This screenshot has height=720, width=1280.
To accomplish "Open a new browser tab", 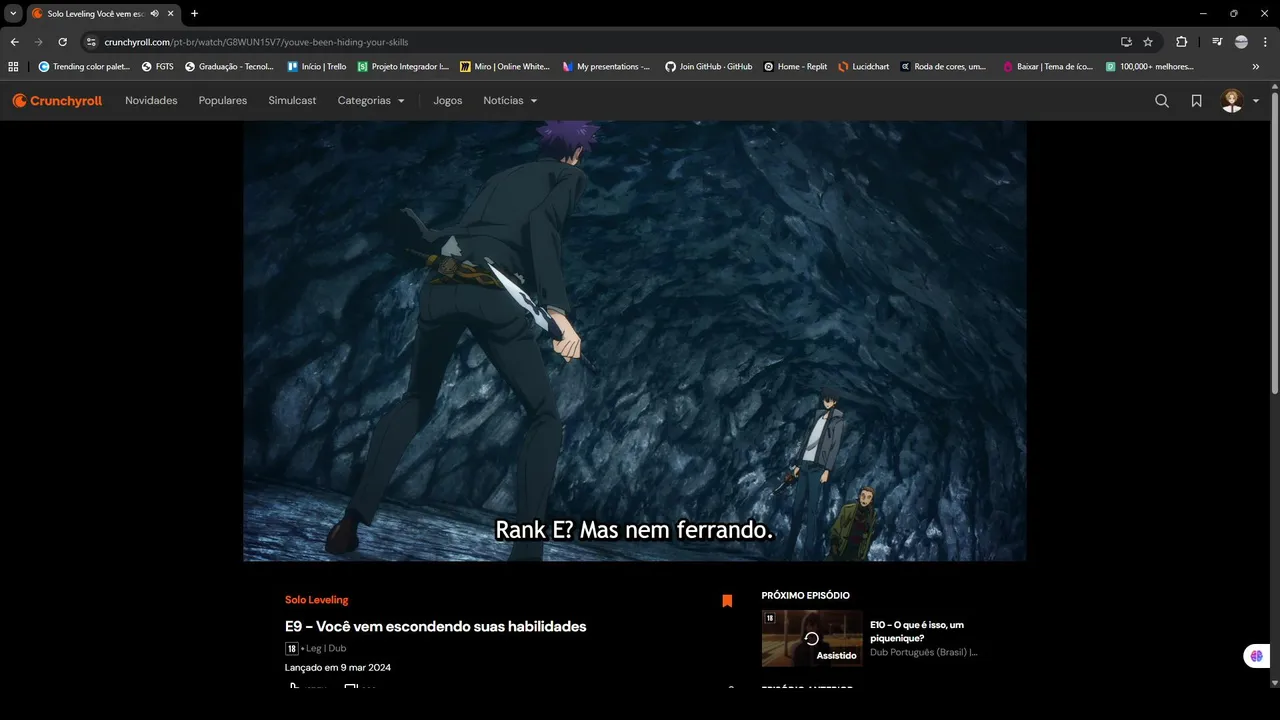I will point(194,13).
